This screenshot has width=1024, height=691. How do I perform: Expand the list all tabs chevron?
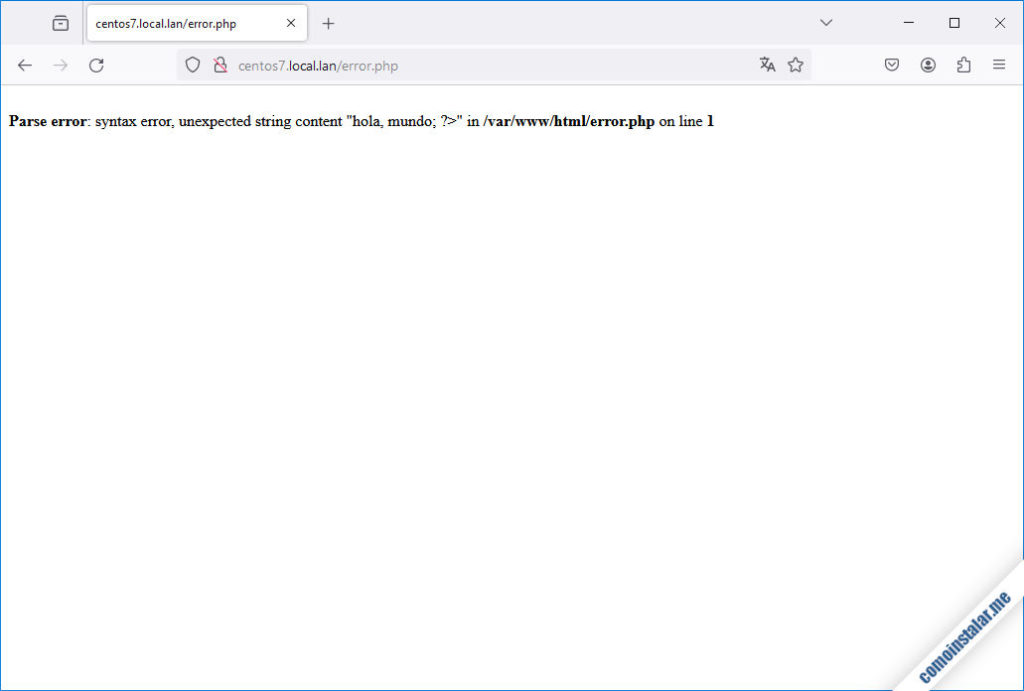tap(826, 23)
